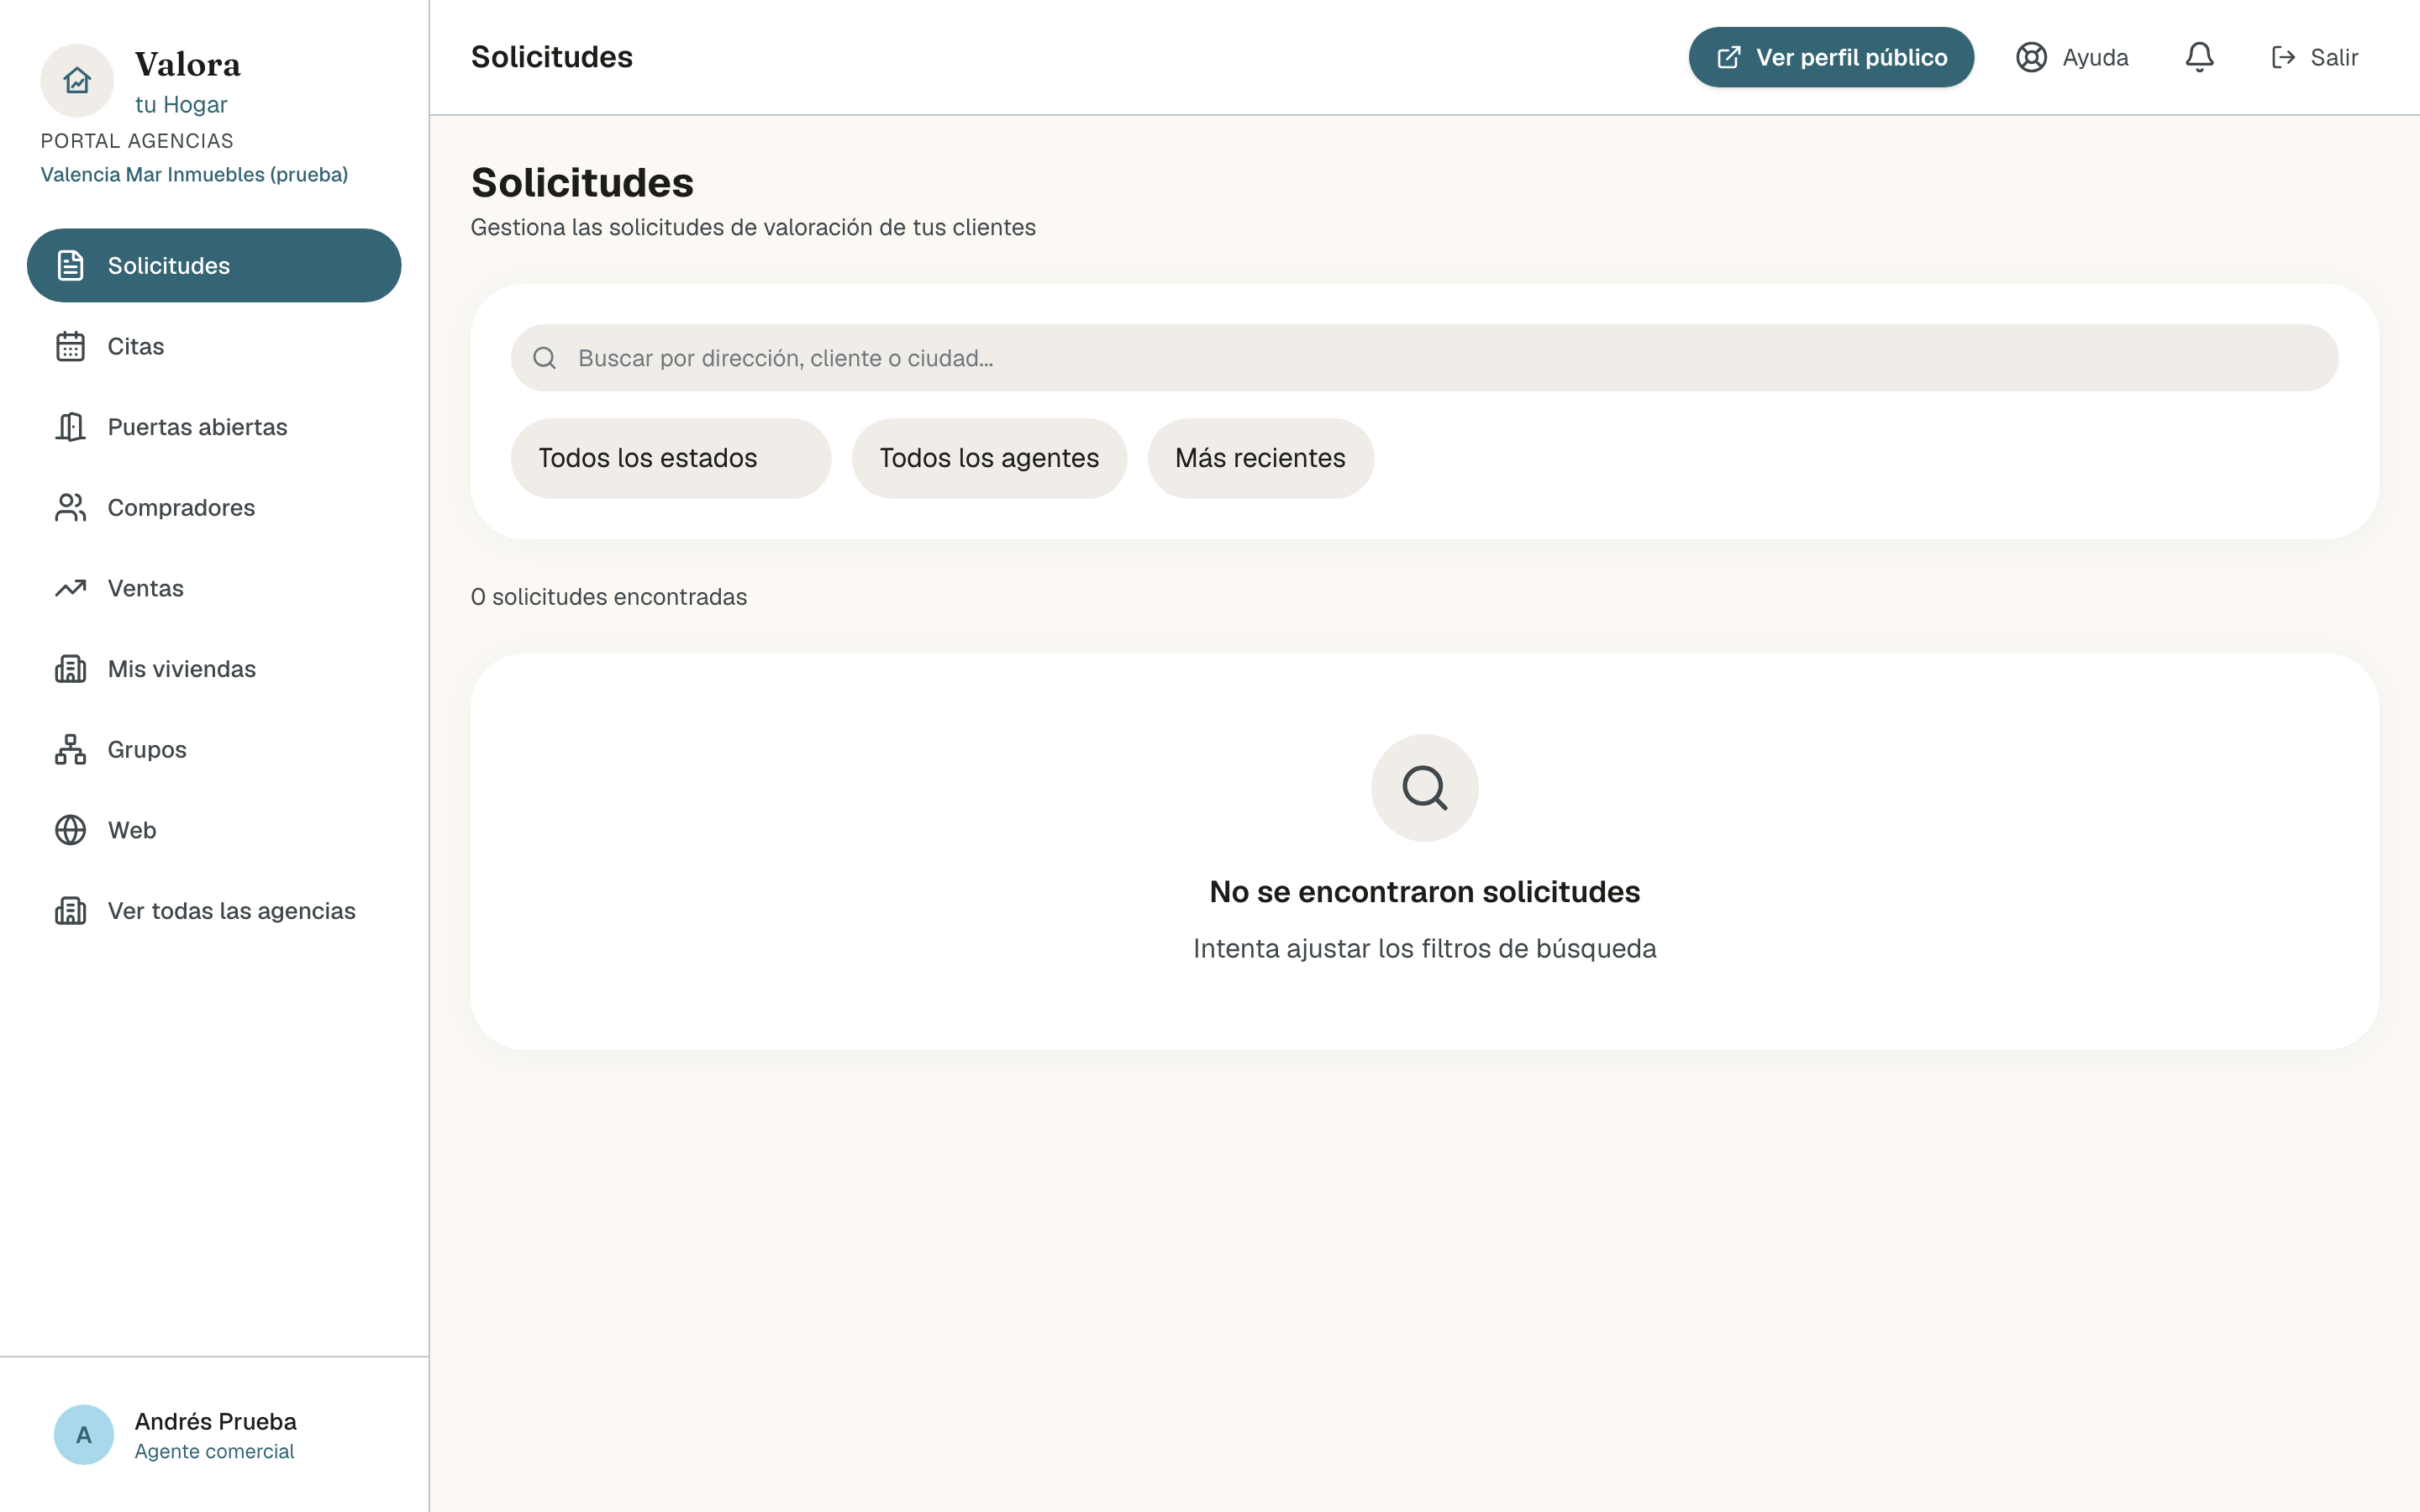Click 'No se encontraron solicitudes' message

tap(1424, 891)
